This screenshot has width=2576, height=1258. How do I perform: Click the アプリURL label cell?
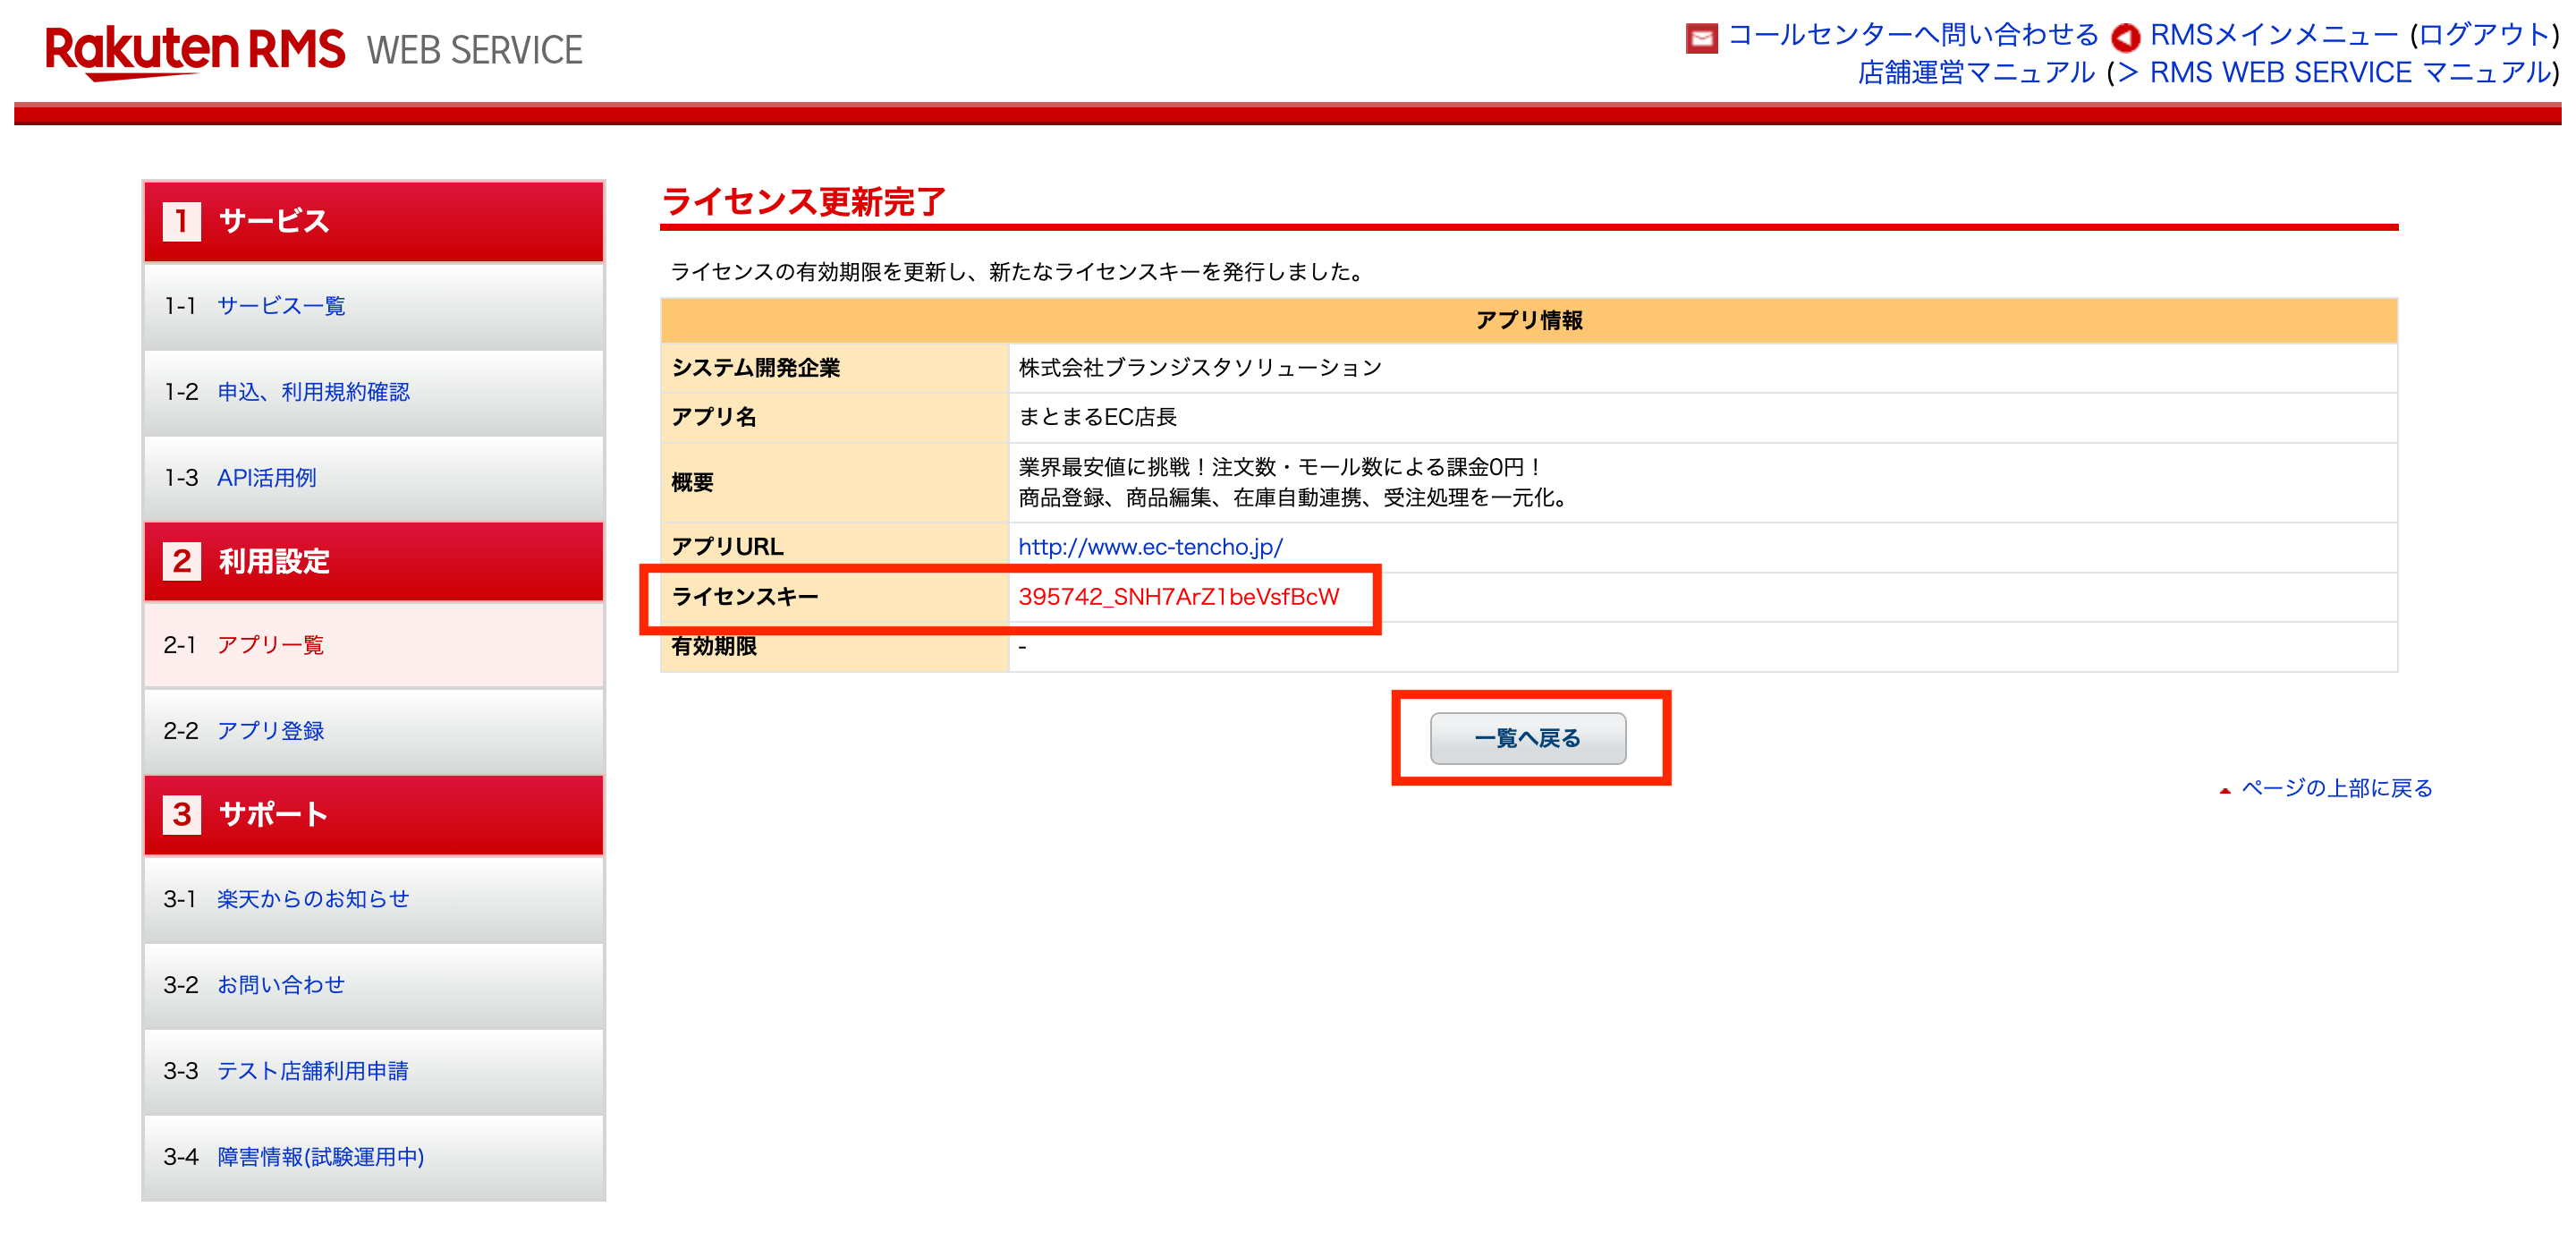(x=834, y=547)
